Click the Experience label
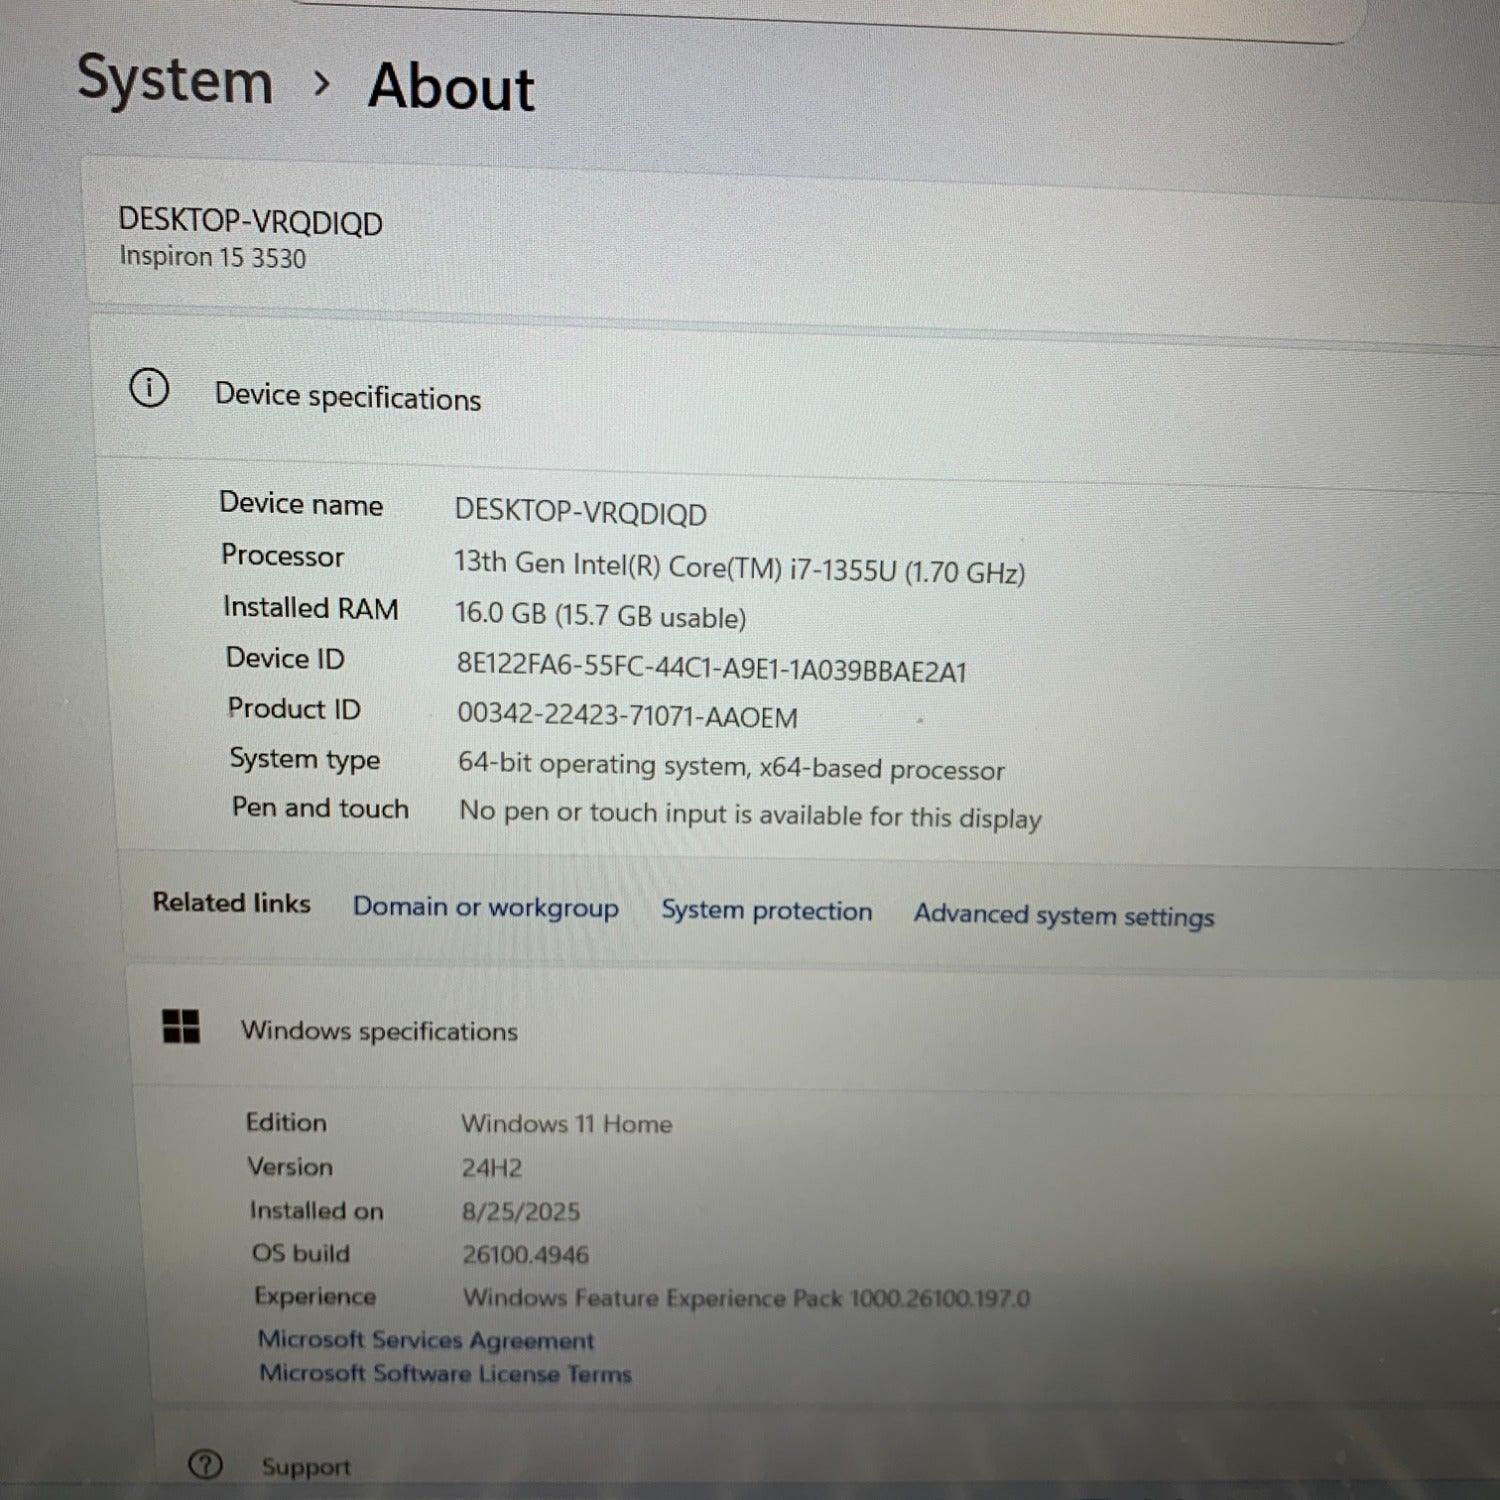Image resolution: width=1500 pixels, height=1500 pixels. coord(315,1296)
